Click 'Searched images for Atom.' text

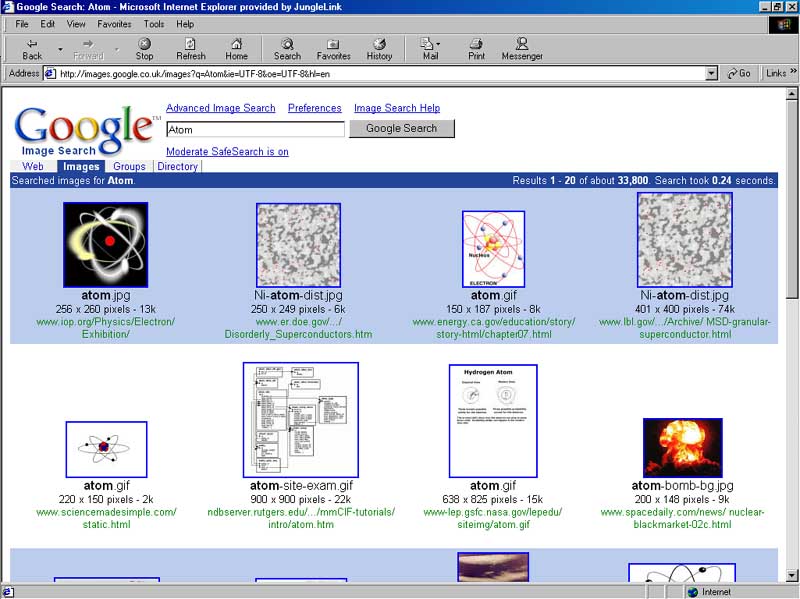coord(73,180)
